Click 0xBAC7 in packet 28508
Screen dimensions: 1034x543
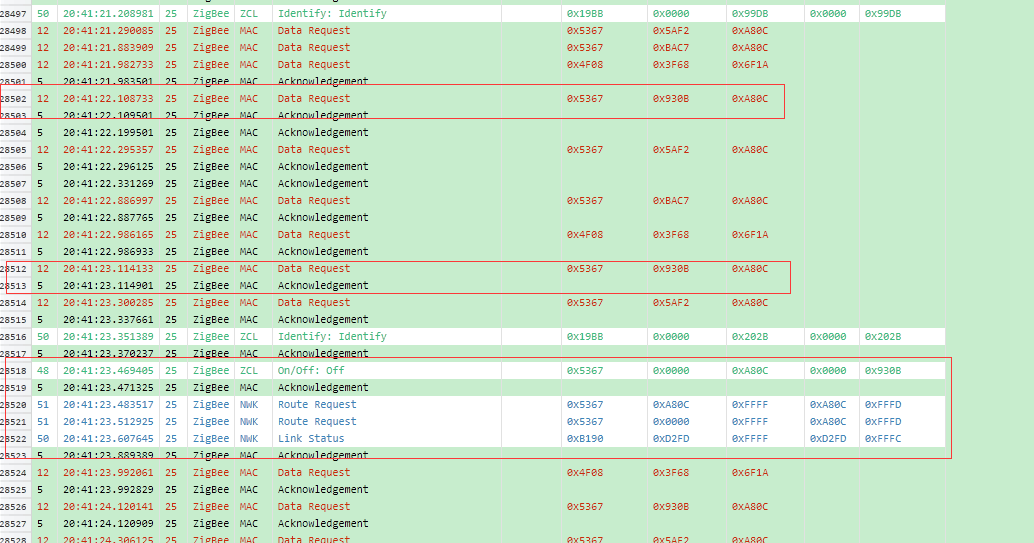[x=671, y=201]
